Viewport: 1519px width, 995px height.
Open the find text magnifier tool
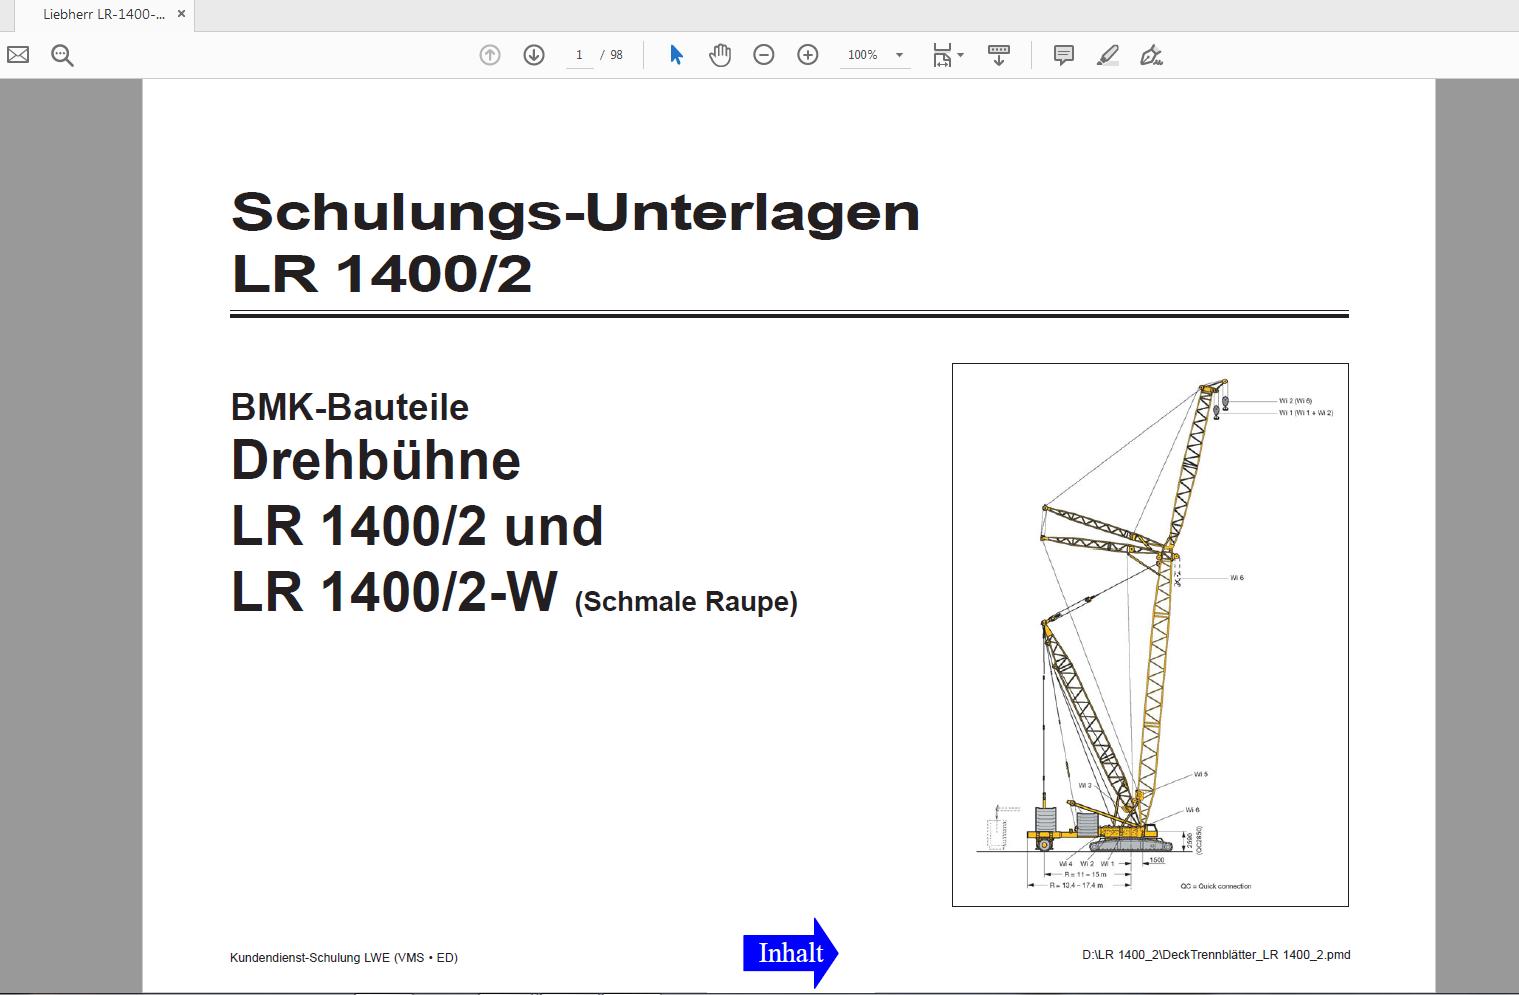pyautogui.click(x=62, y=55)
